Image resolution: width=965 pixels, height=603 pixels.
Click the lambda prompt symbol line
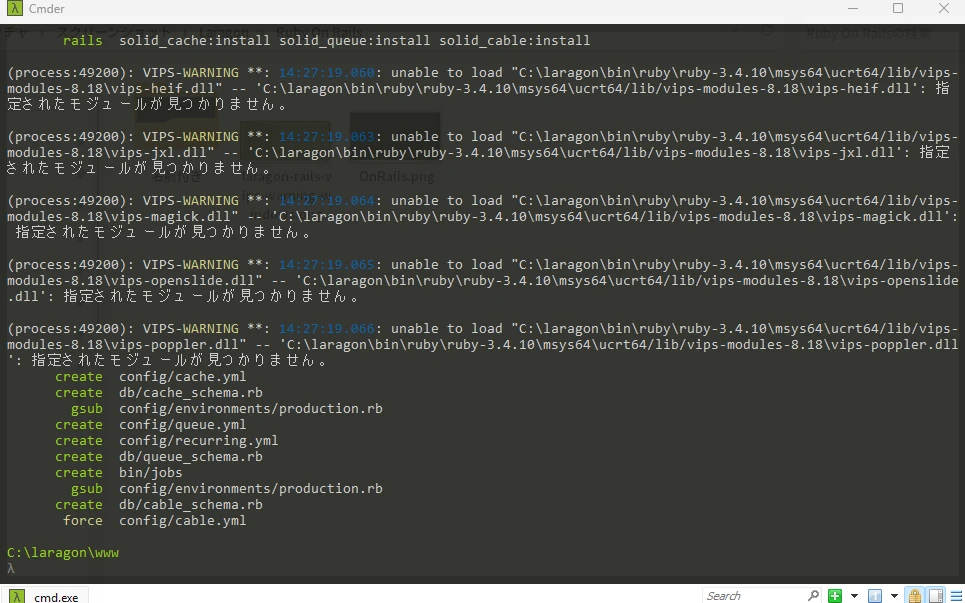coord(10,569)
